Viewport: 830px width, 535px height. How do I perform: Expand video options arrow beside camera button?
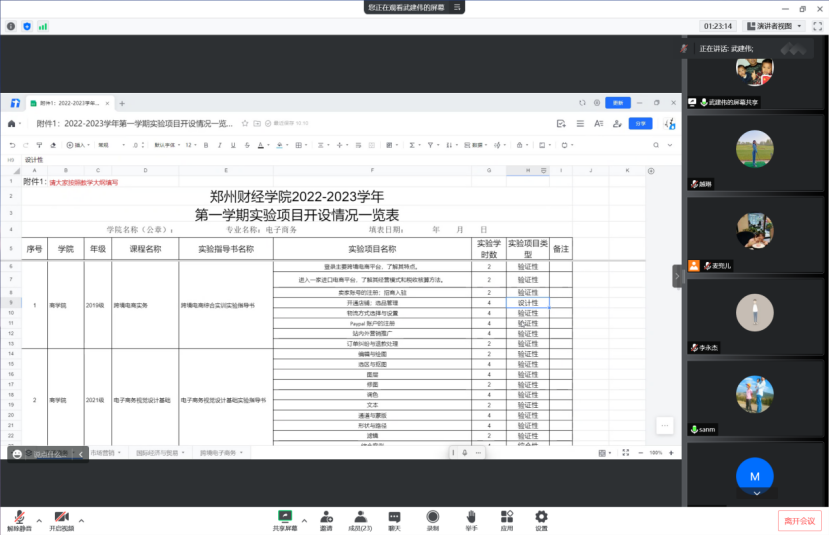[x=81, y=521]
